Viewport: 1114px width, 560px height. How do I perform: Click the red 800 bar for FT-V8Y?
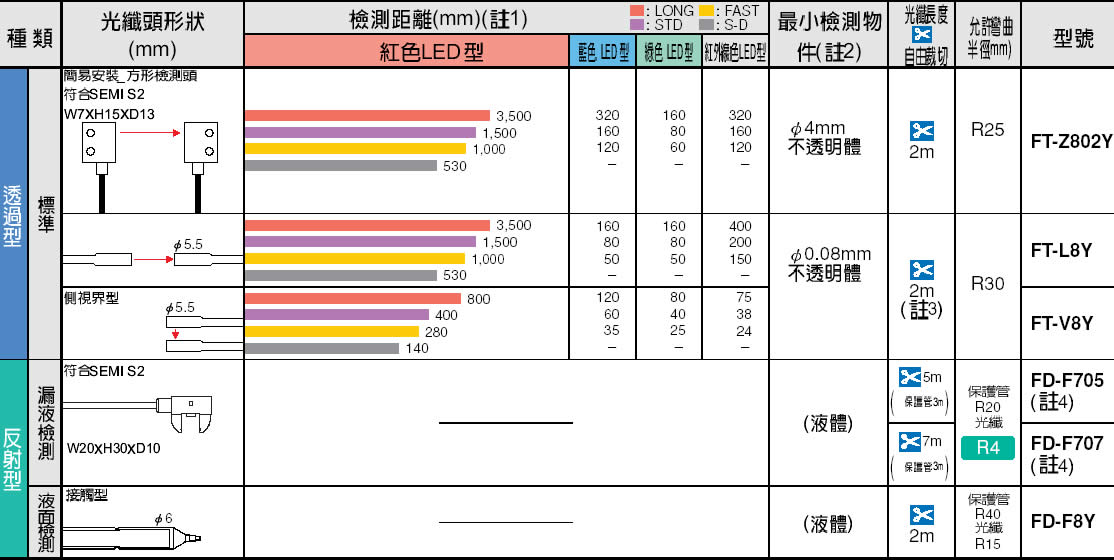[x=352, y=298]
